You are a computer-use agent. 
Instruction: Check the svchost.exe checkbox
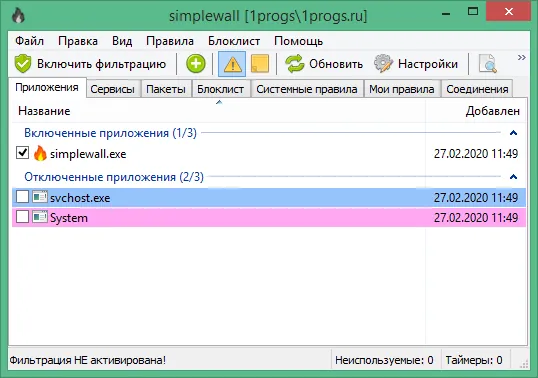(x=22, y=197)
